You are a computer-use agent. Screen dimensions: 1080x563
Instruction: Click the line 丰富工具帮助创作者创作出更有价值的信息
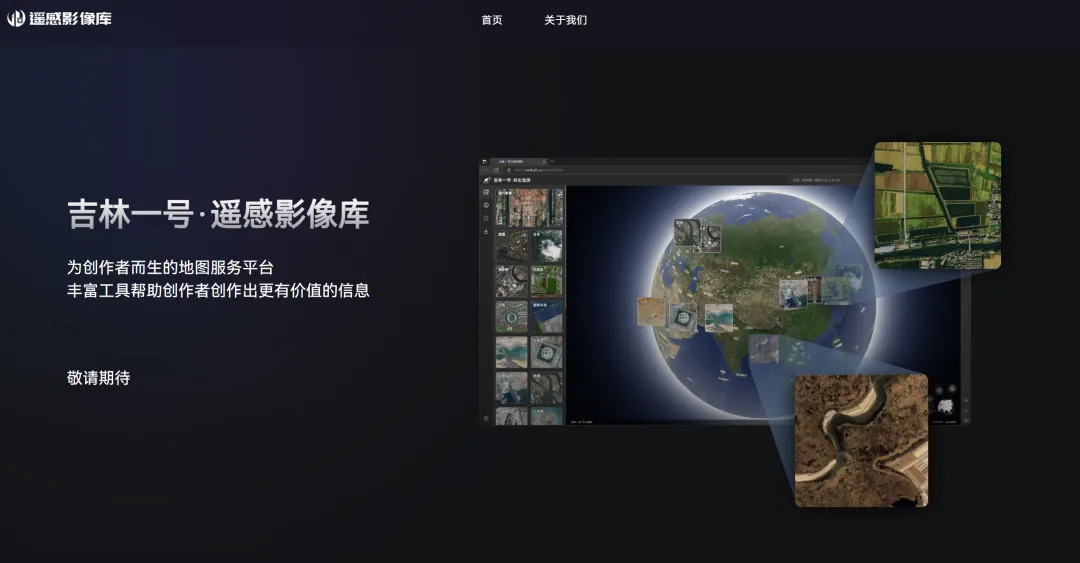(x=218, y=290)
